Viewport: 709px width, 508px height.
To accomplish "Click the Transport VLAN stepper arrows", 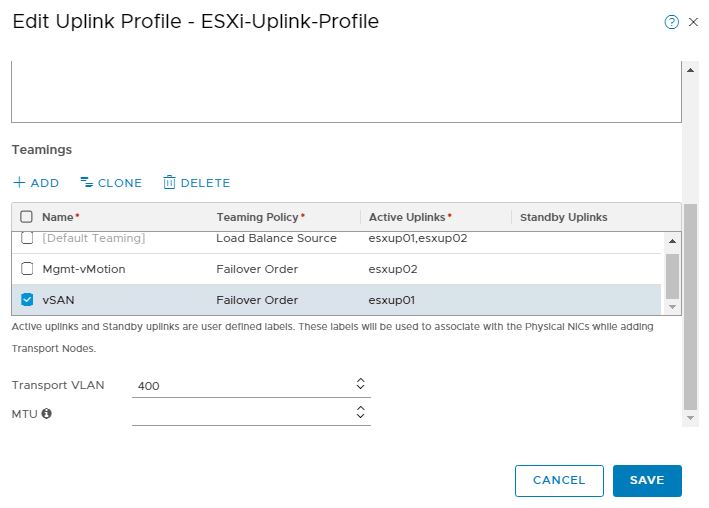I will pos(360,384).
